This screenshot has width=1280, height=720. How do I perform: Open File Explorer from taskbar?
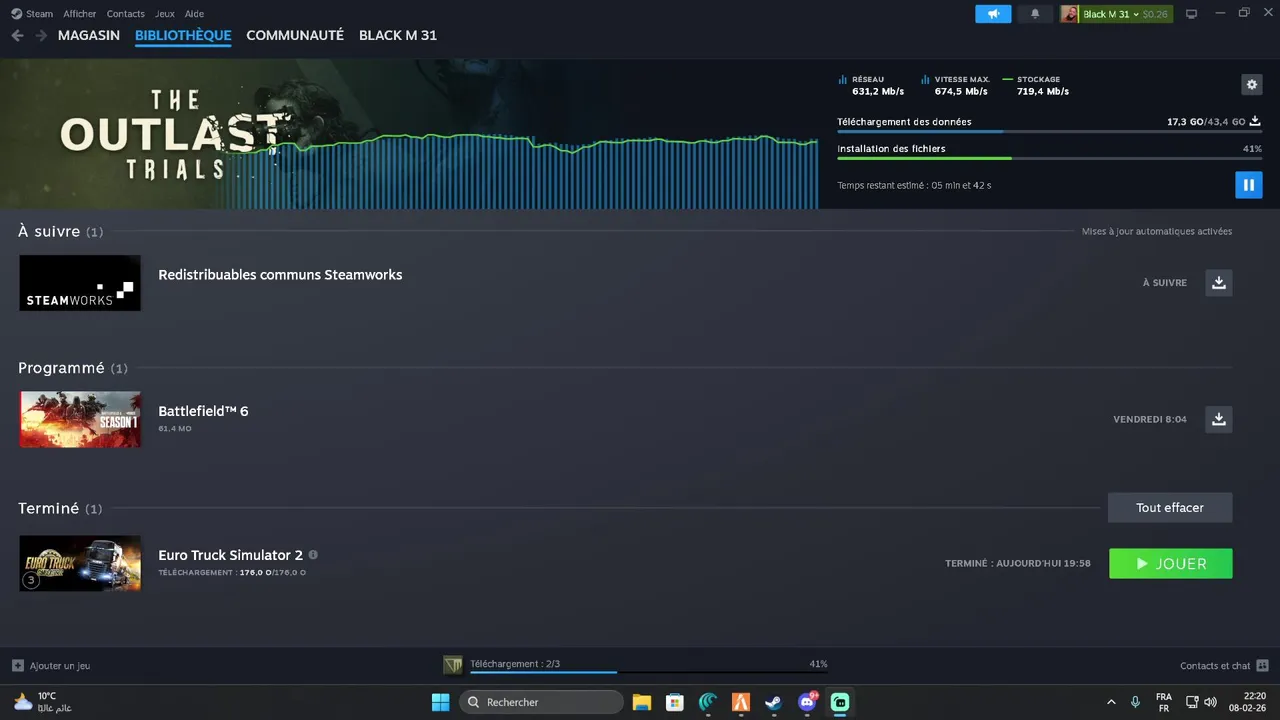tap(642, 702)
